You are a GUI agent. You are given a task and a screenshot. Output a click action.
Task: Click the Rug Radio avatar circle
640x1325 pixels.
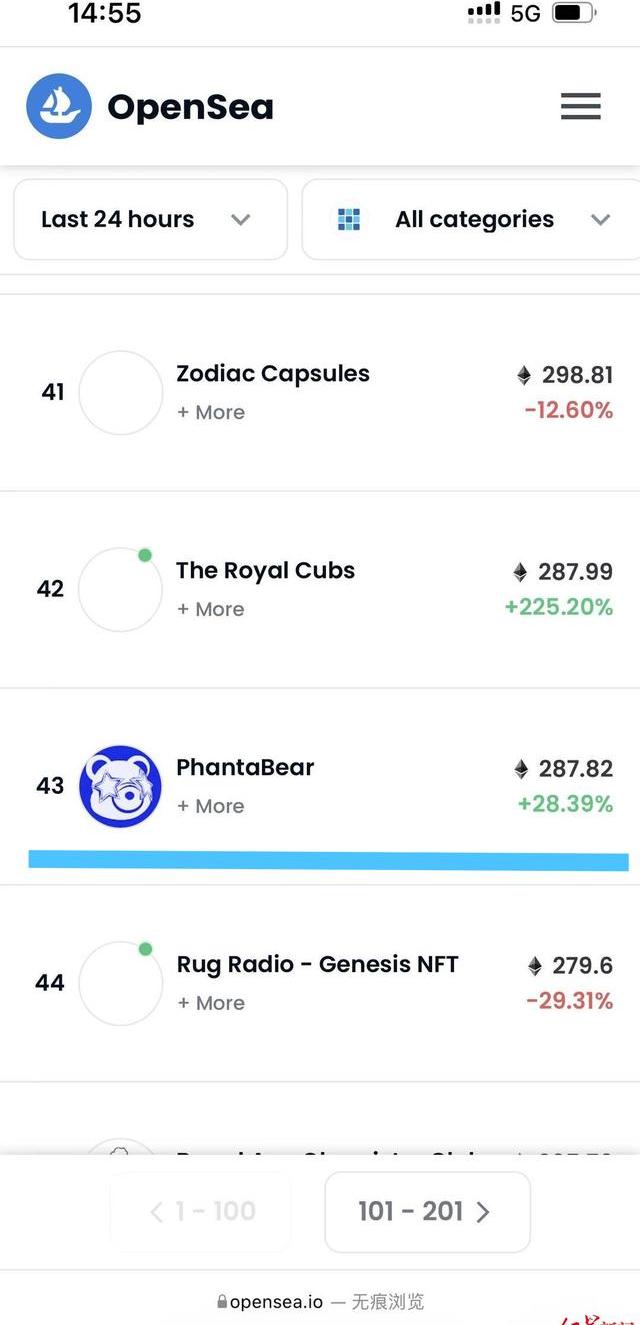pos(120,983)
